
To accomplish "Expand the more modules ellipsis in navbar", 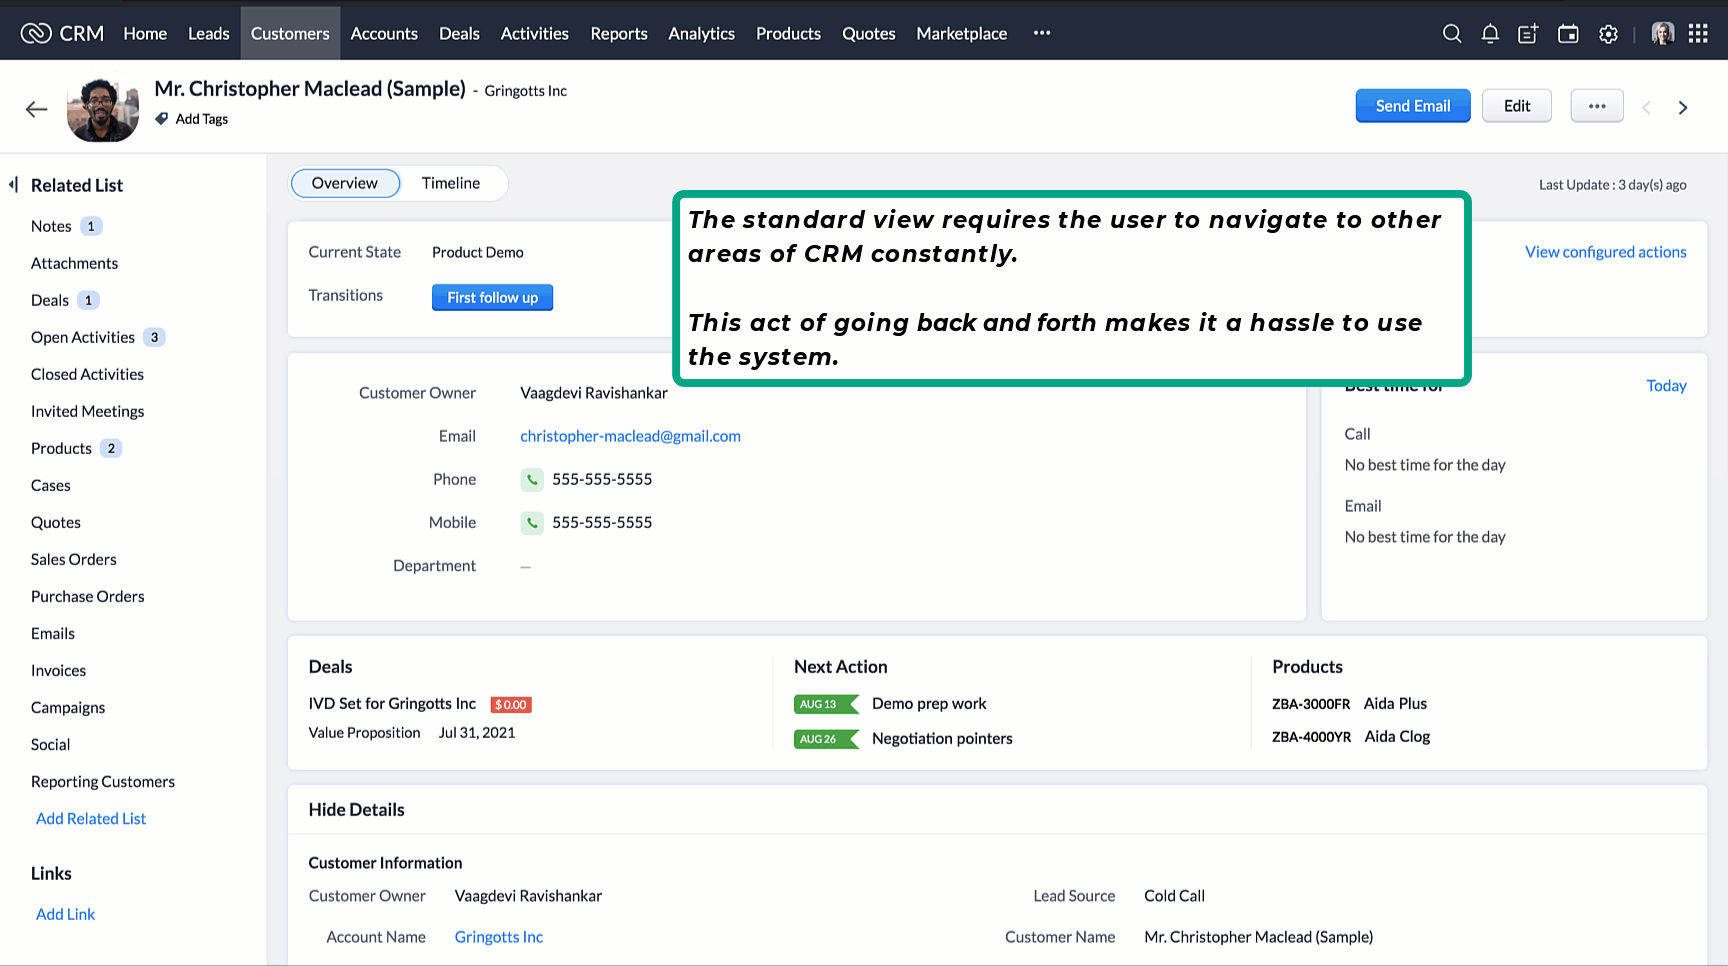I will [x=1042, y=33].
